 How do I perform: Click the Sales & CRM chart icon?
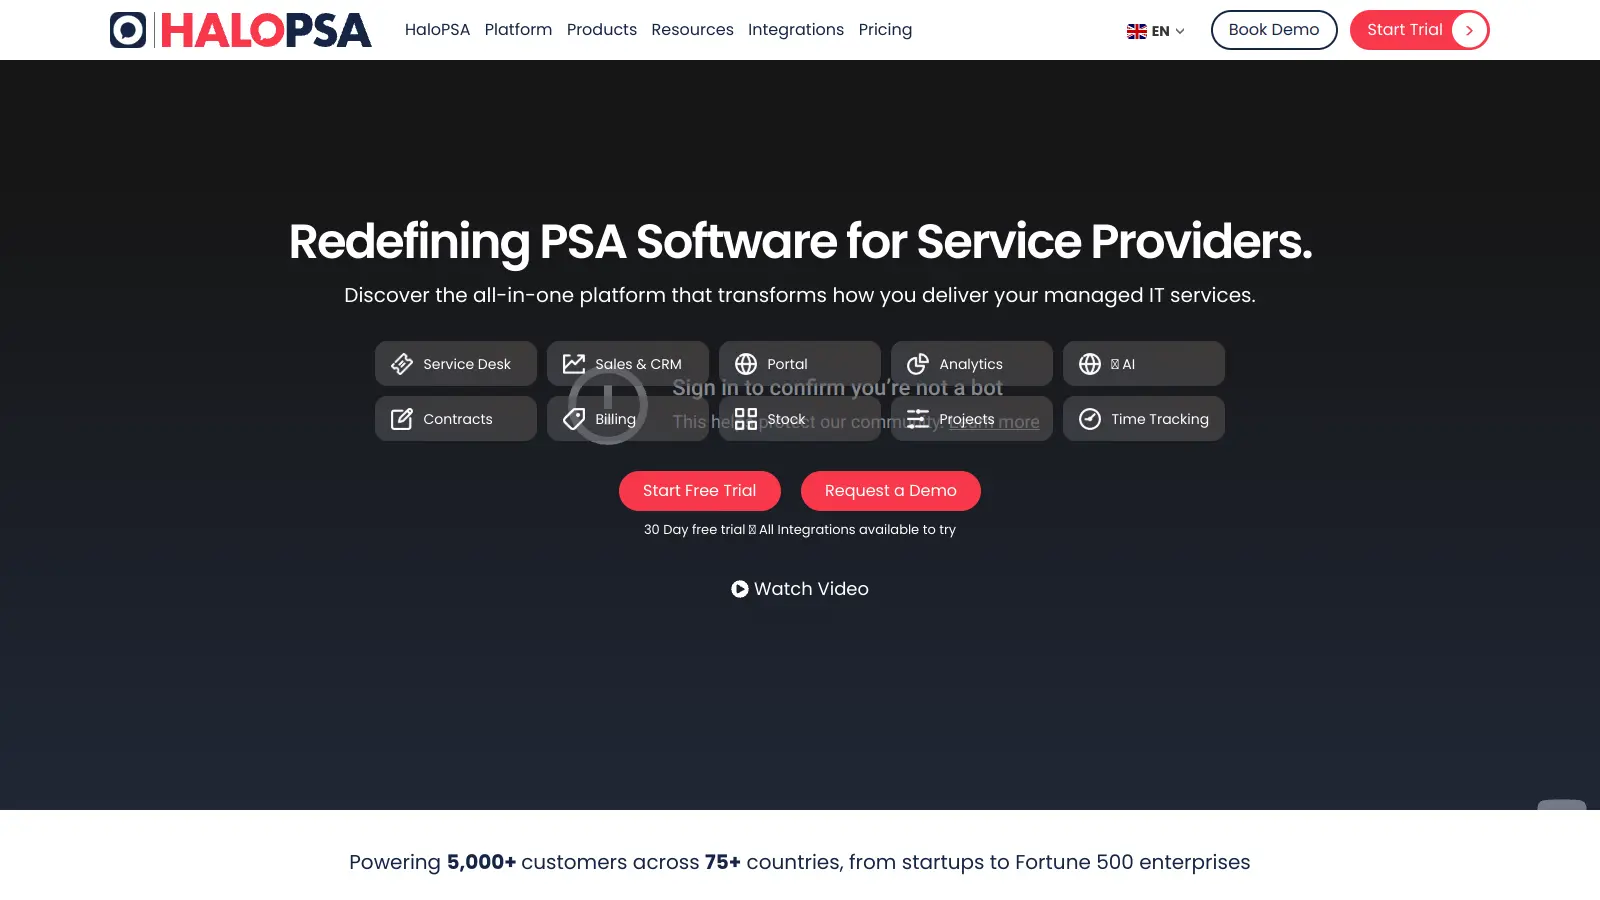pos(573,363)
